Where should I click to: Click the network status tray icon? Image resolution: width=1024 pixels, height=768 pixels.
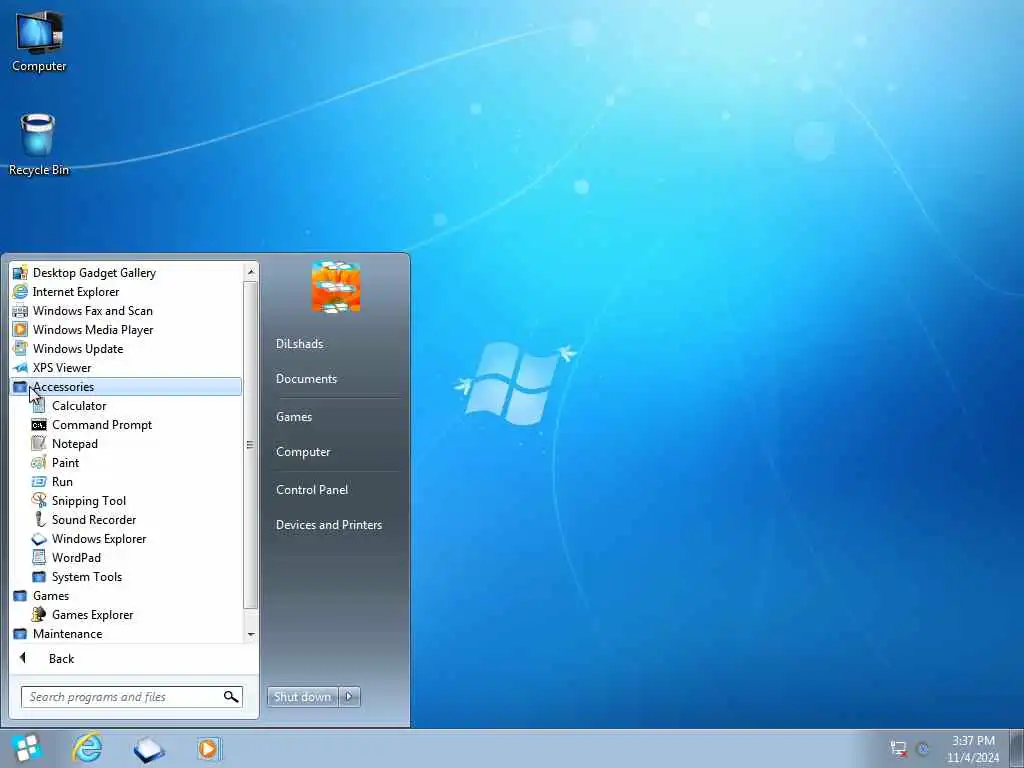899,748
